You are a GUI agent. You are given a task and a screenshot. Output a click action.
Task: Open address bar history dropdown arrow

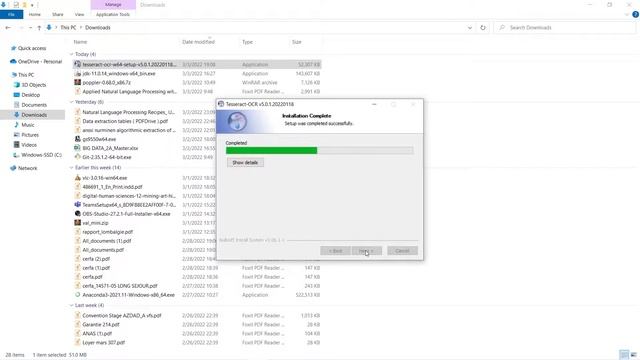(x=470, y=27)
